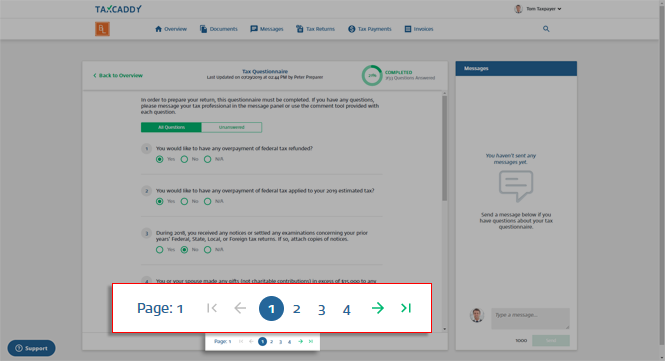665x361 pixels.
Task: Click the Back to Overview link
Action: [118, 76]
